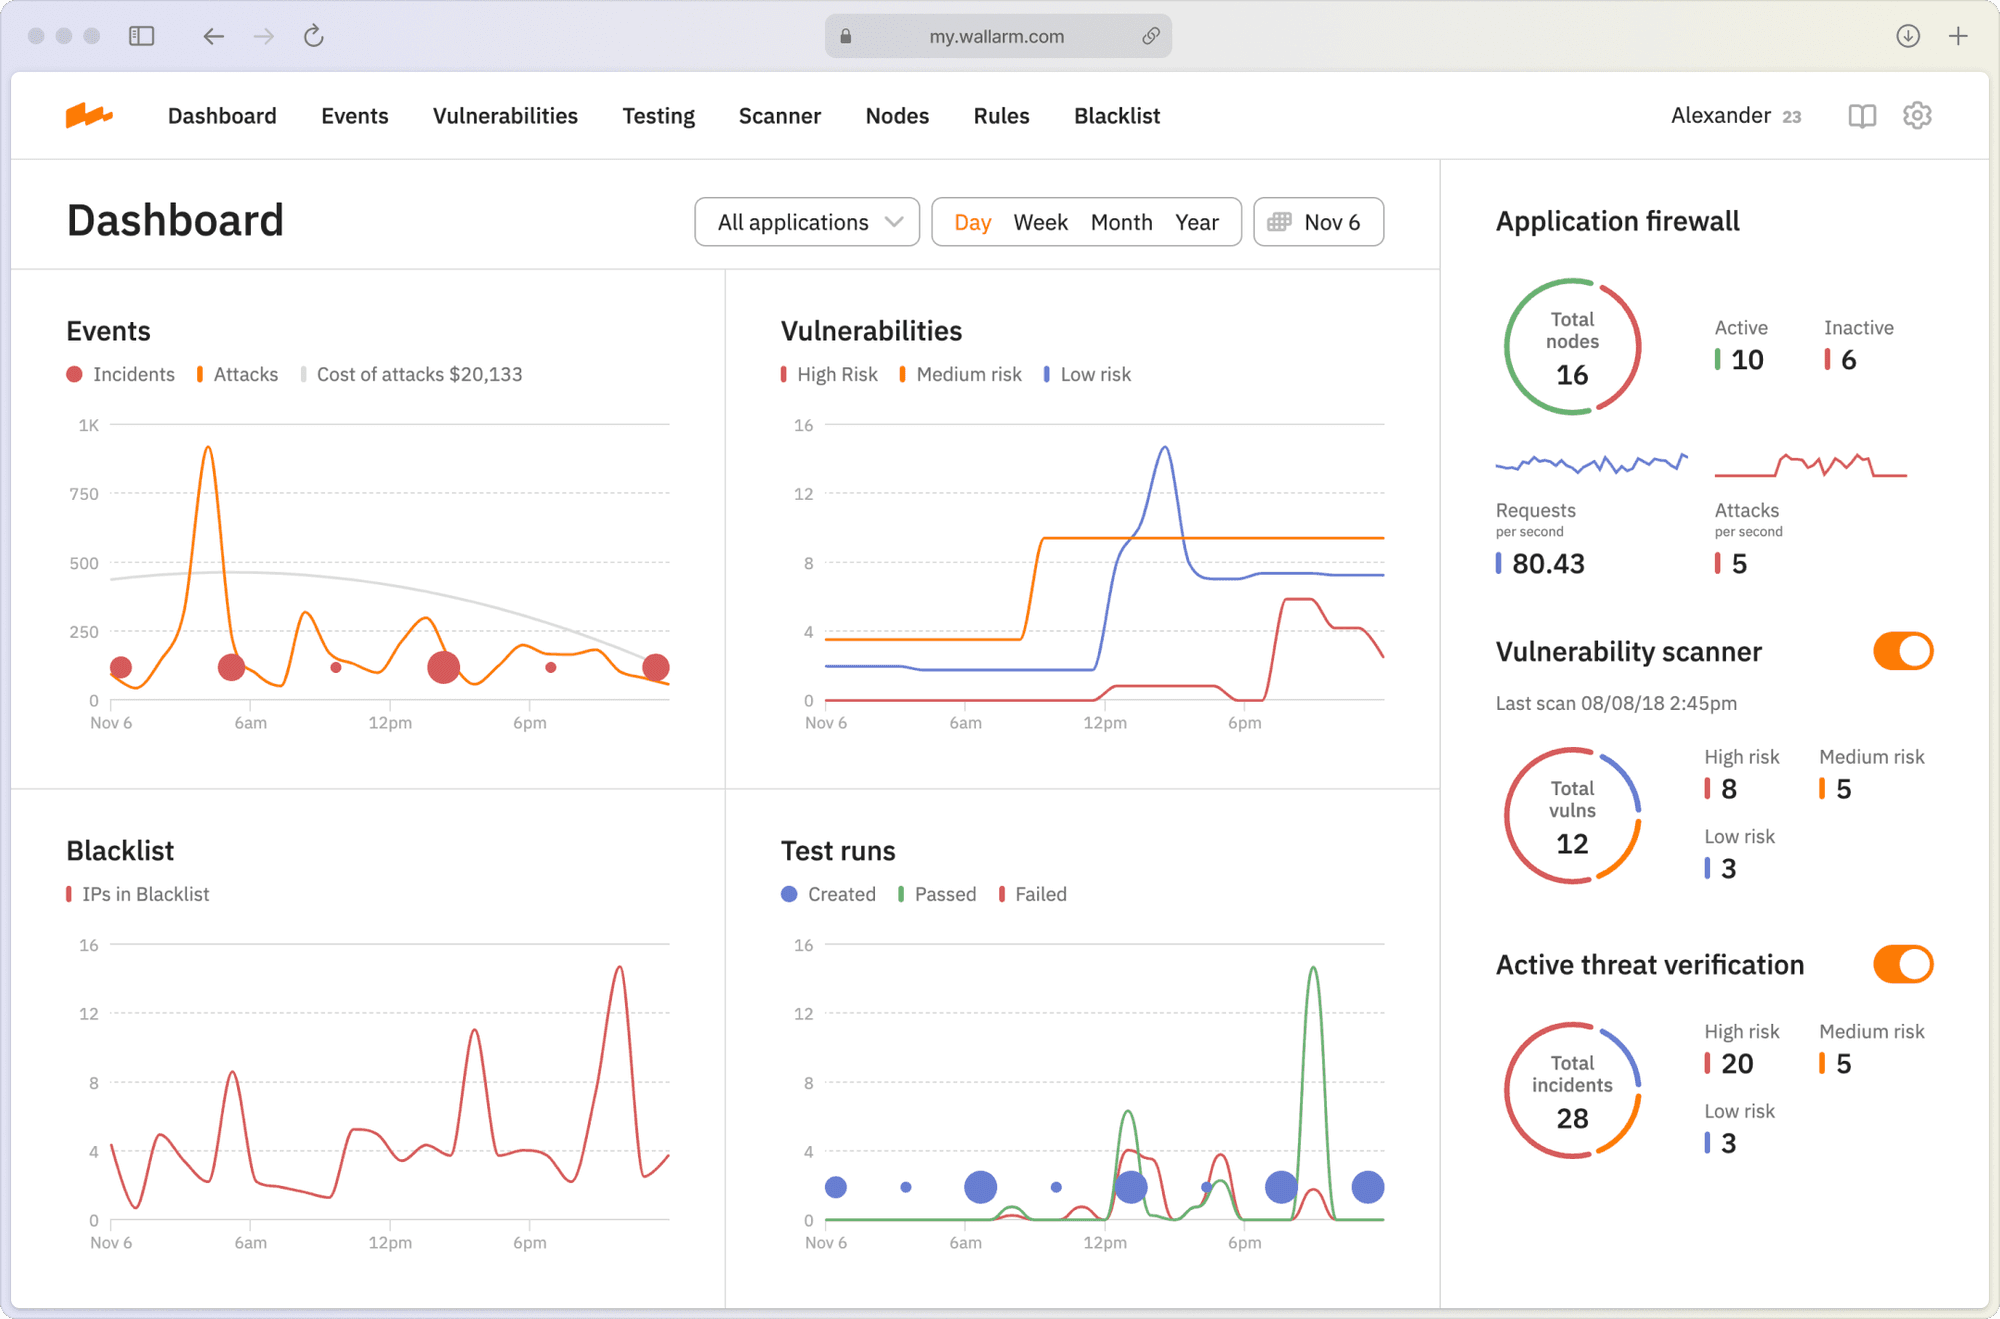The width and height of the screenshot is (2000, 1319).
Task: Turn off Active threat verification switch
Action: [x=1902, y=965]
